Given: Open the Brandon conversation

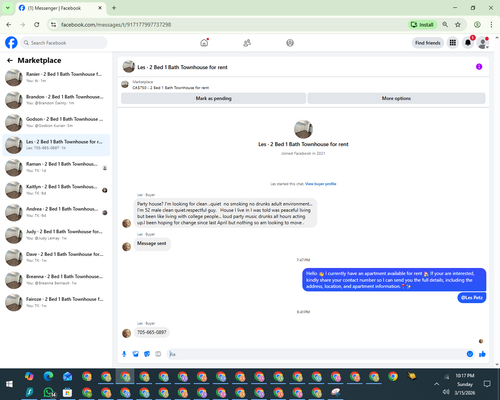Looking at the screenshot, I should tap(56, 100).
